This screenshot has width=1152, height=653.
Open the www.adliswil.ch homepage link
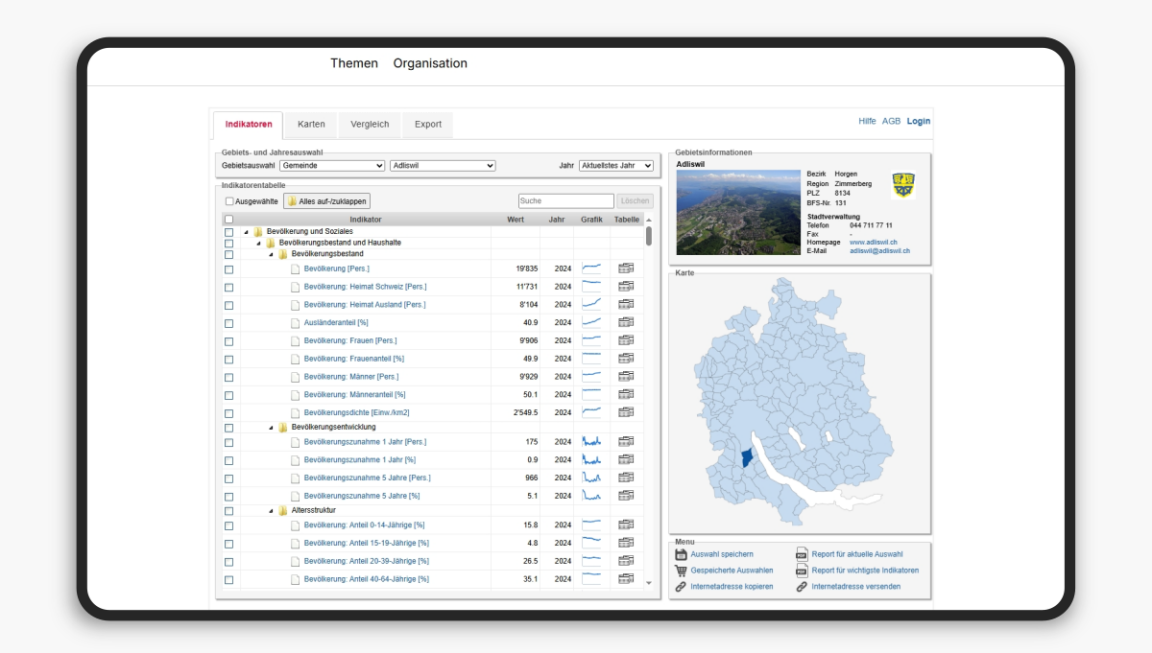point(872,242)
